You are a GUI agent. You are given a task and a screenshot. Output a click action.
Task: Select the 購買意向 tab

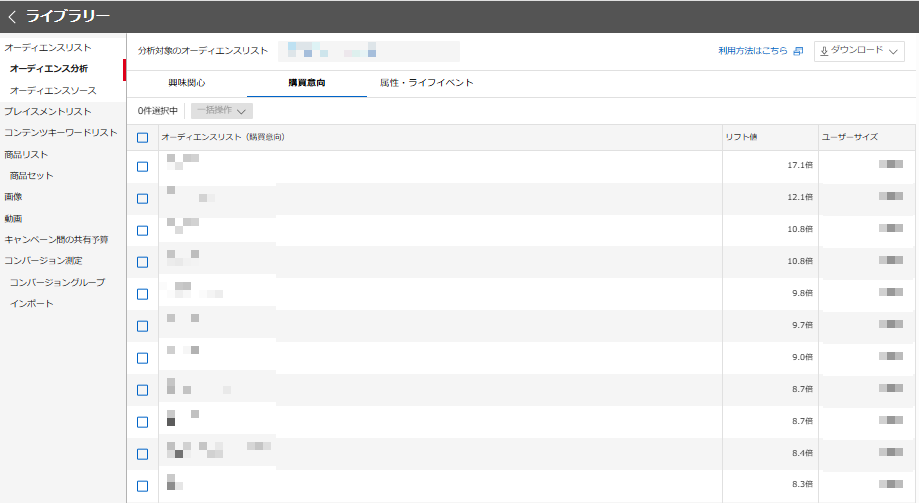tap(306, 83)
